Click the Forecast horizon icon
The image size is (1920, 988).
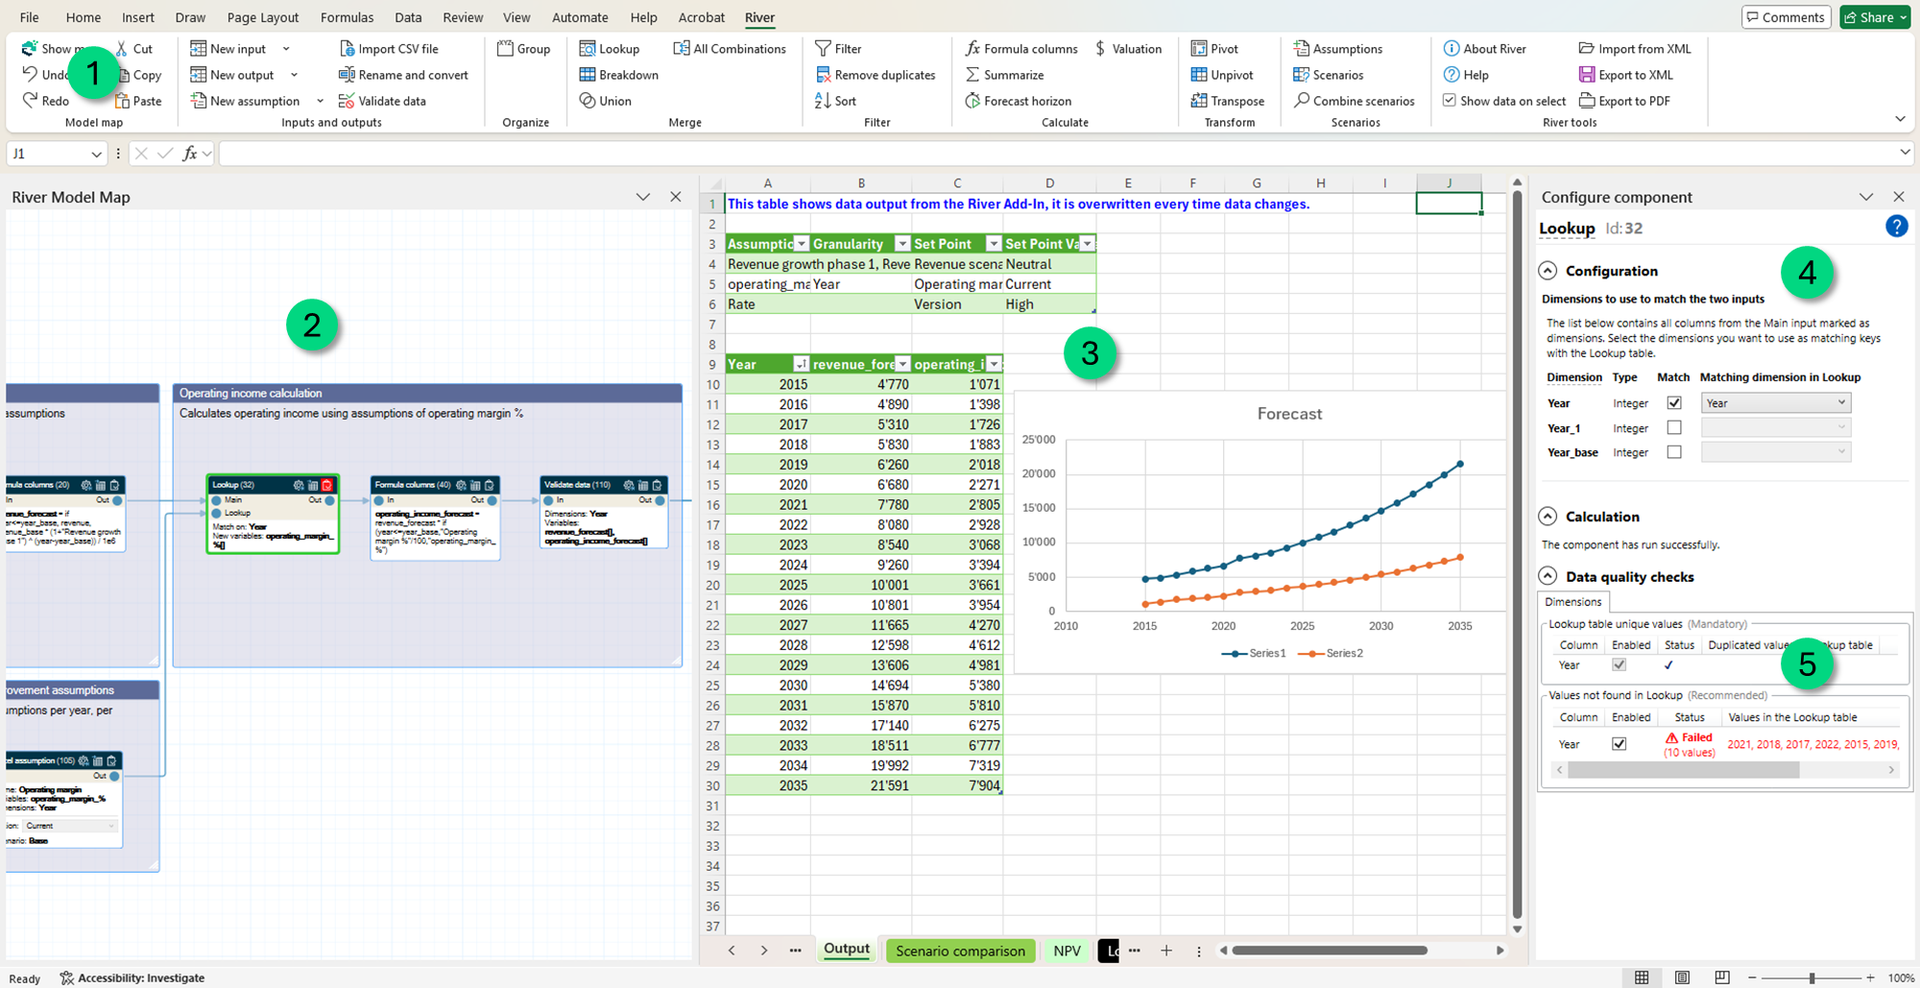[972, 101]
